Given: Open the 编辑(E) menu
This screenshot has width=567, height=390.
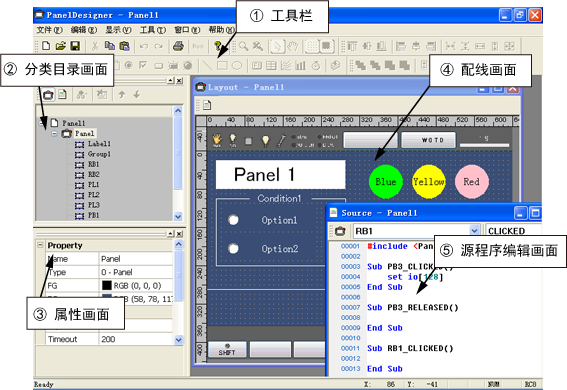Looking at the screenshot, I should (x=84, y=30).
